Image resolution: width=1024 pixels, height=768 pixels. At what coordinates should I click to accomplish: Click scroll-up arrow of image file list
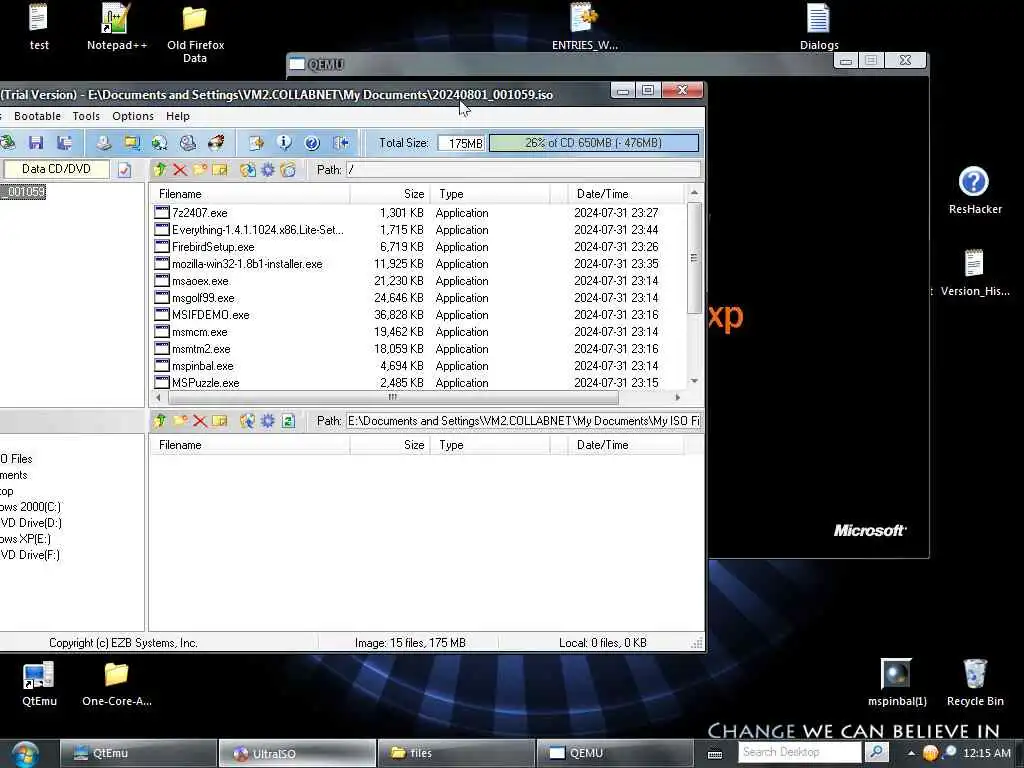click(x=694, y=193)
